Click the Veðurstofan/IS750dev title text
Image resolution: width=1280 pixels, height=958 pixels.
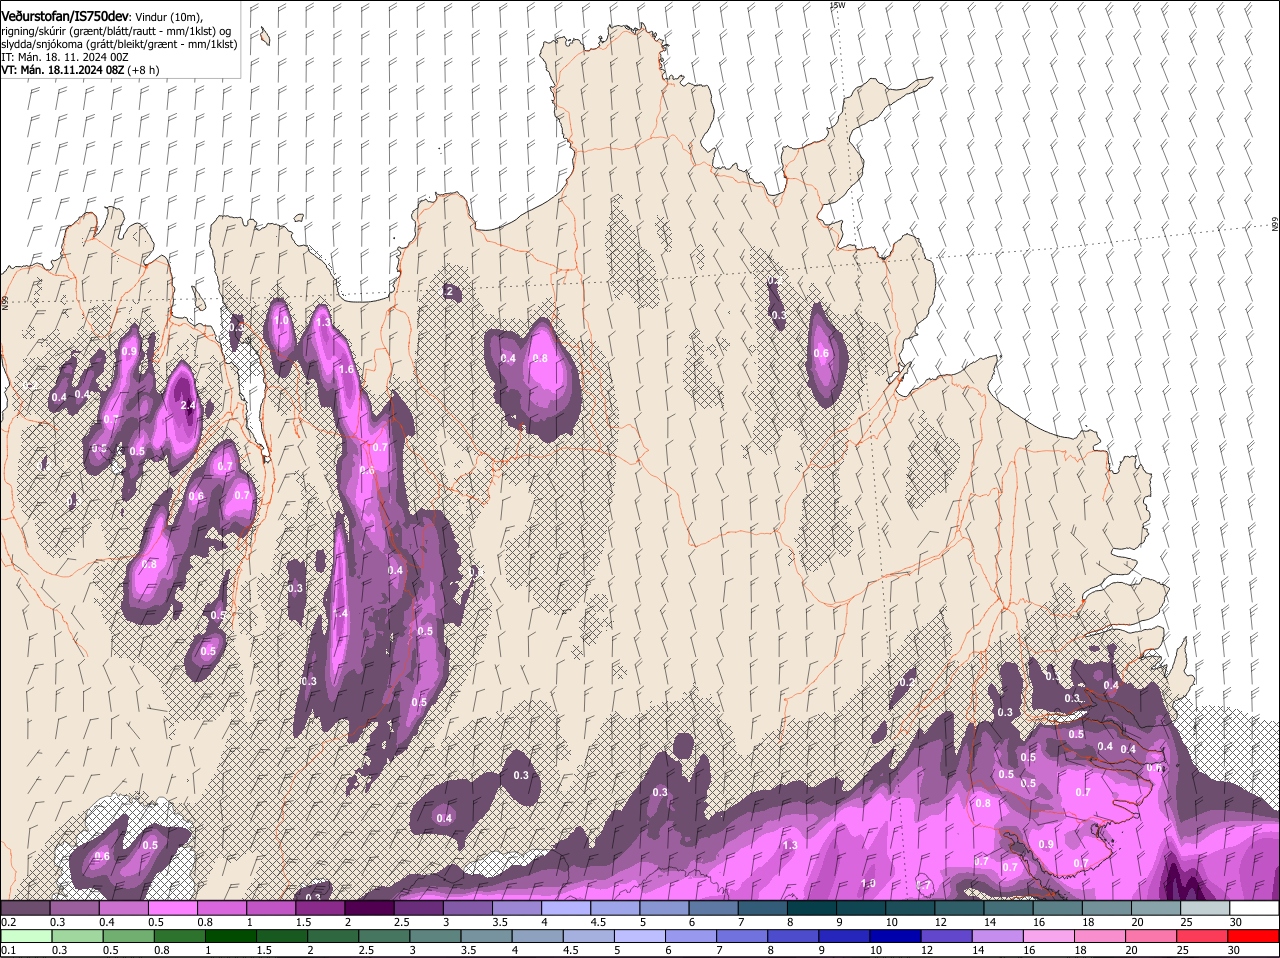[x=65, y=16]
